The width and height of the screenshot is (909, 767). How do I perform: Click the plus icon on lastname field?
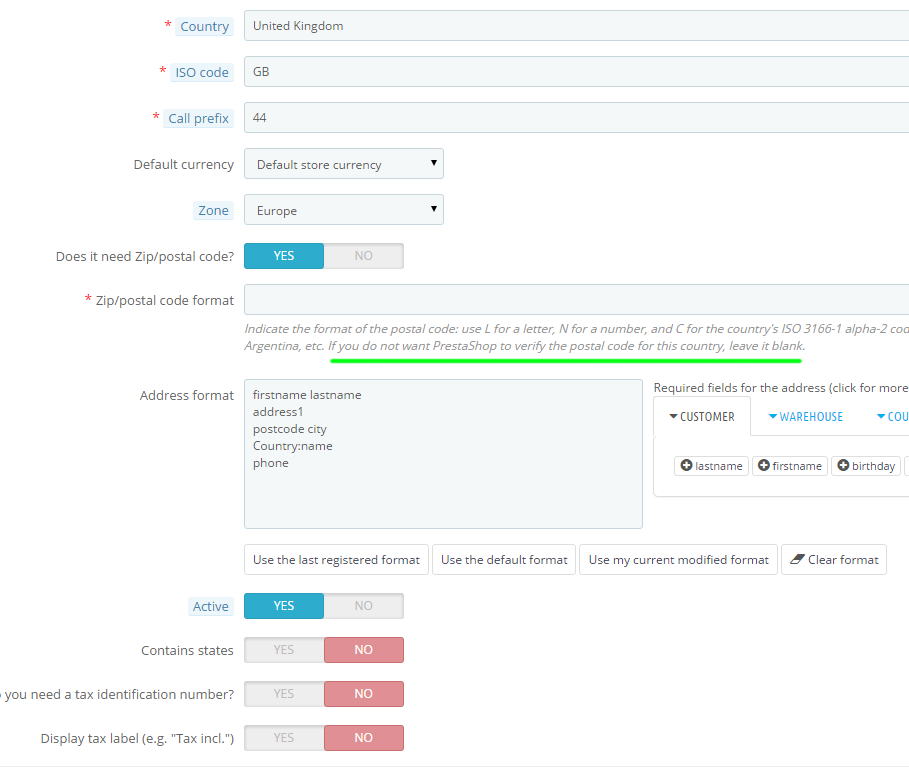[x=686, y=466]
